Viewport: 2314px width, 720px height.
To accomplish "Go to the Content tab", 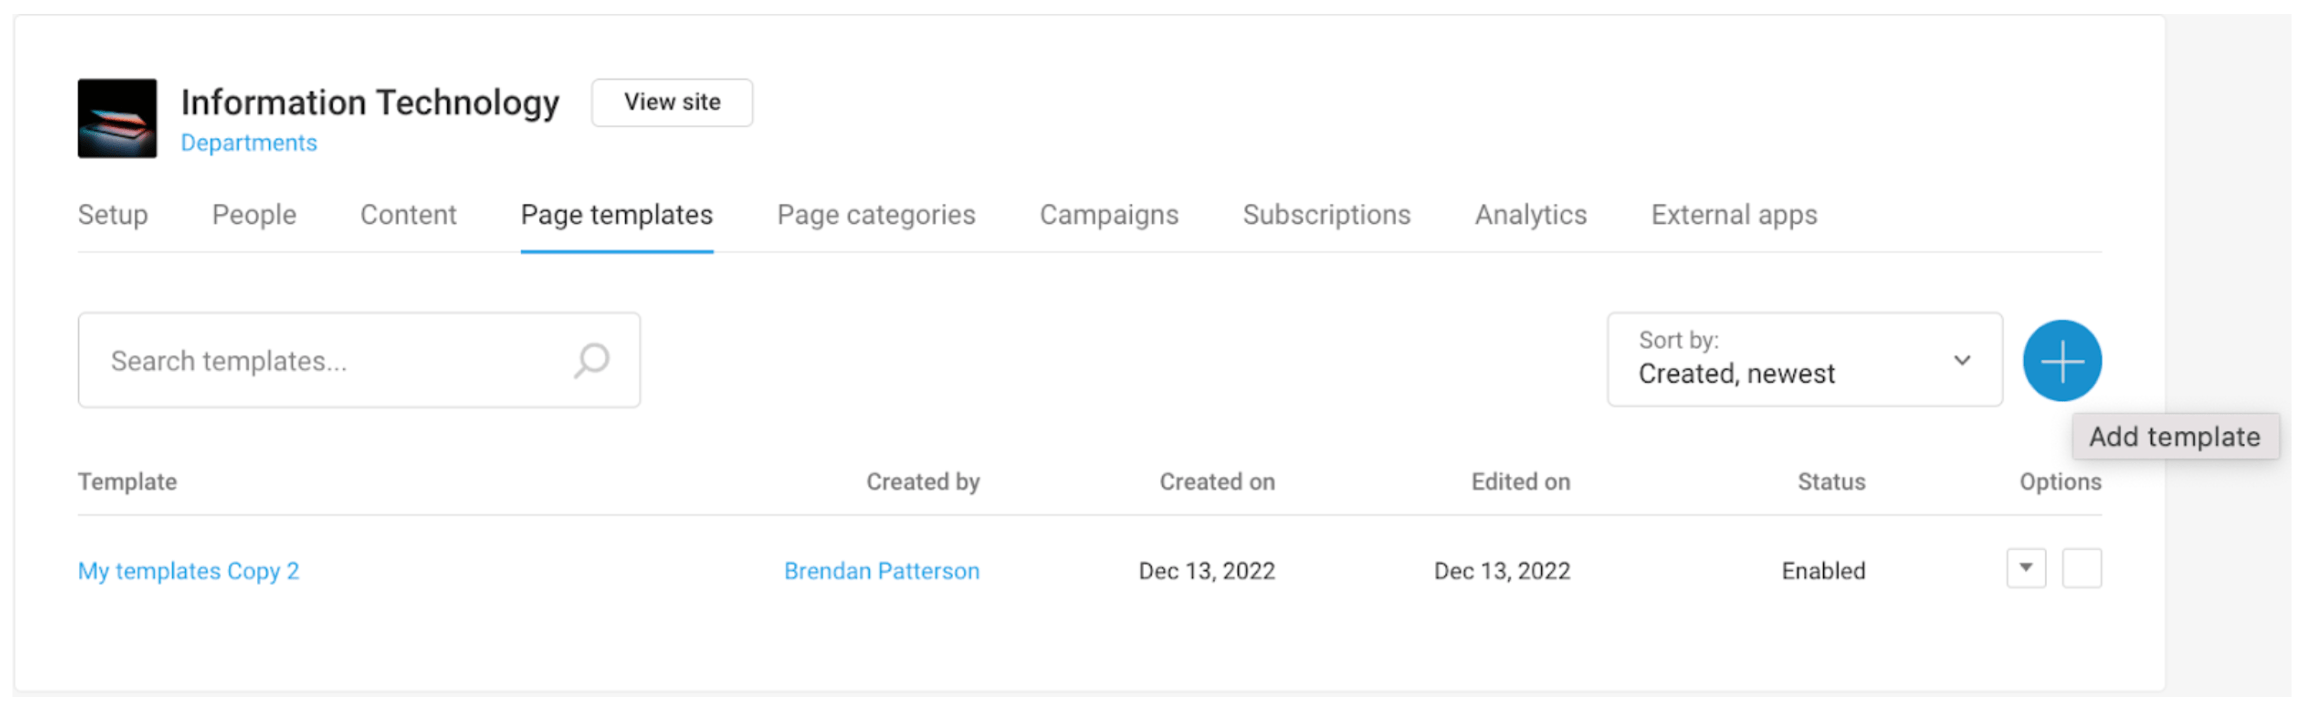I will pos(408,215).
